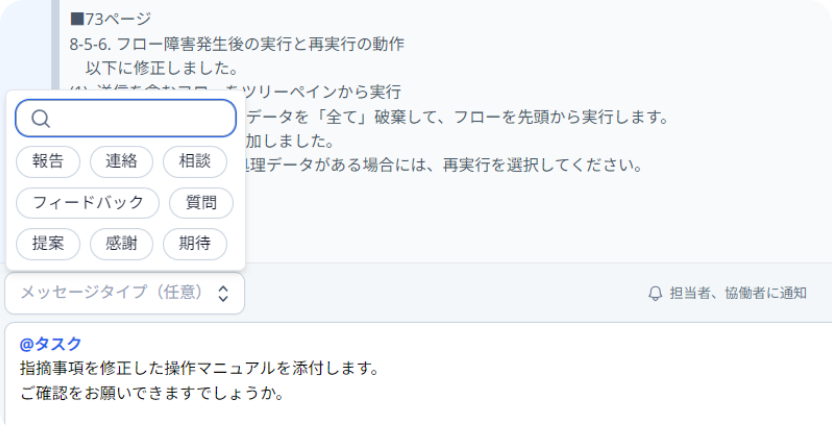The width and height of the screenshot is (832, 434).
Task: Collapse the メッセージタイプ（任意） dropdown
Action: 125,293
